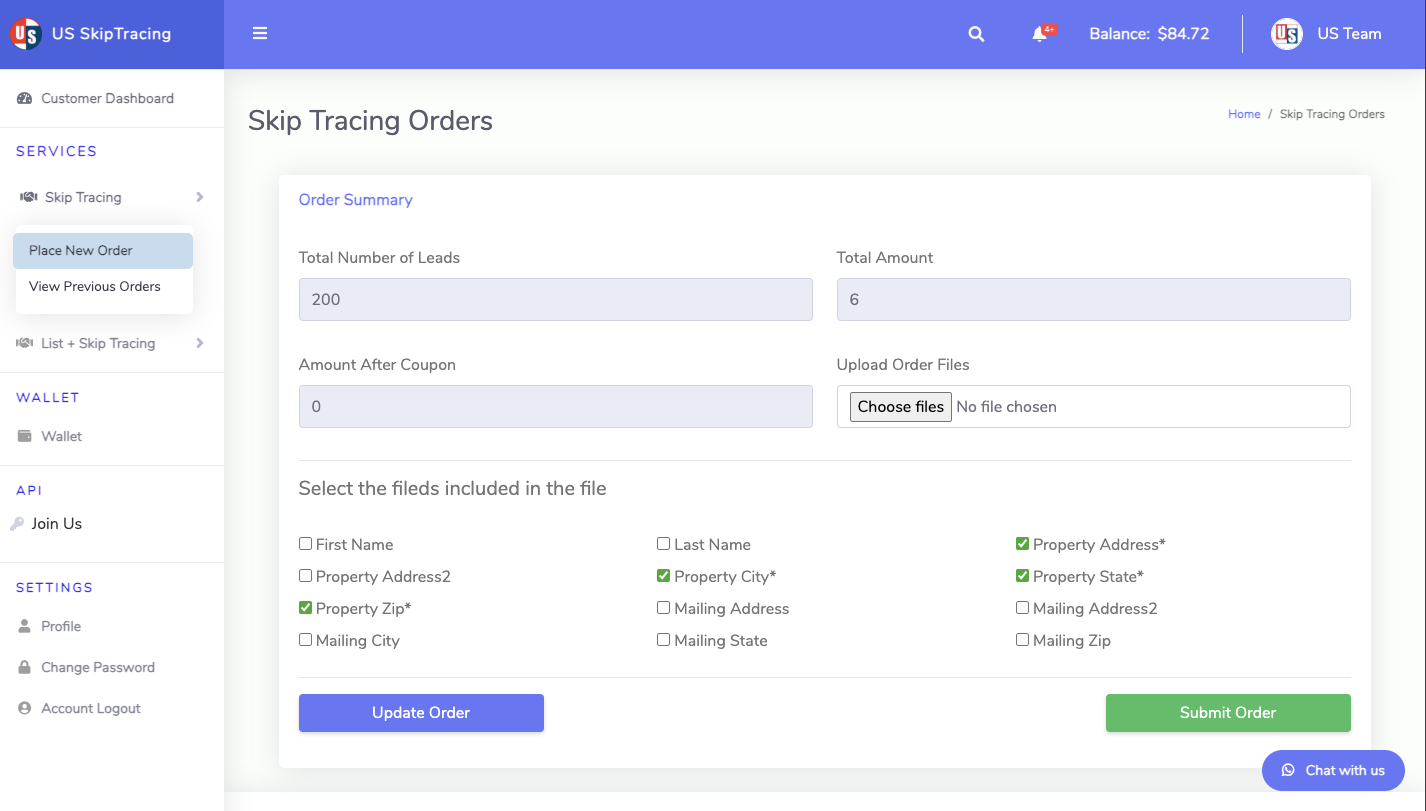The height and width of the screenshot is (811, 1426).
Task: Click the Wallet icon in sidebar
Action: (x=25, y=436)
